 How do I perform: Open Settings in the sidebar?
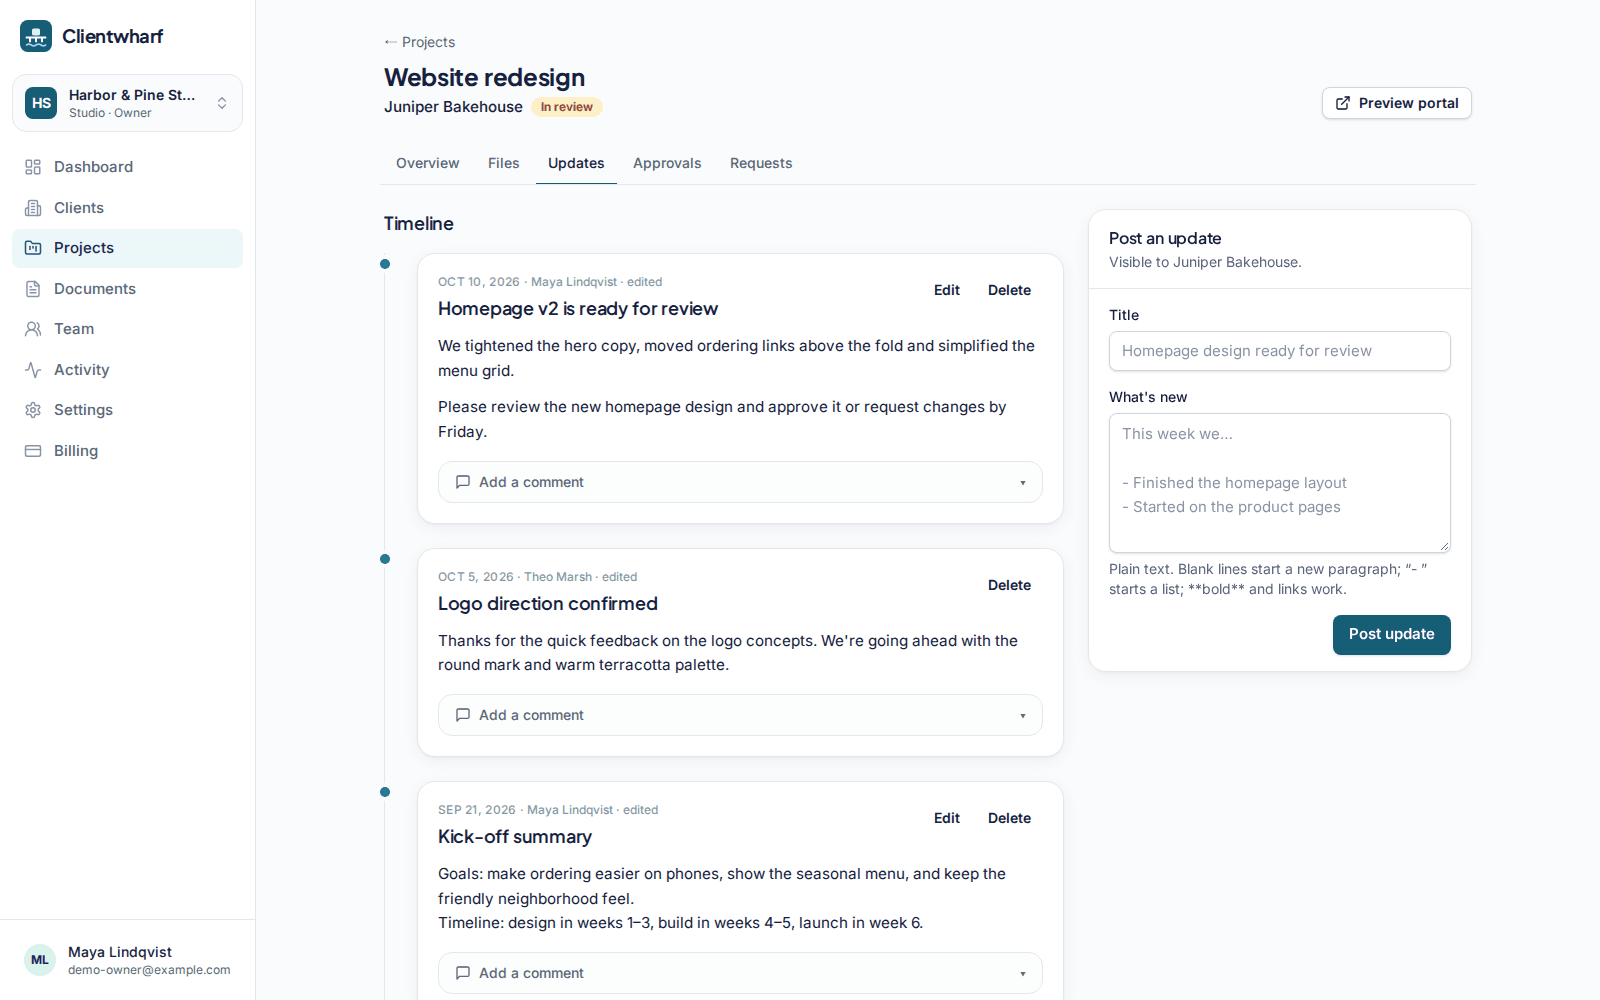[x=127, y=410]
